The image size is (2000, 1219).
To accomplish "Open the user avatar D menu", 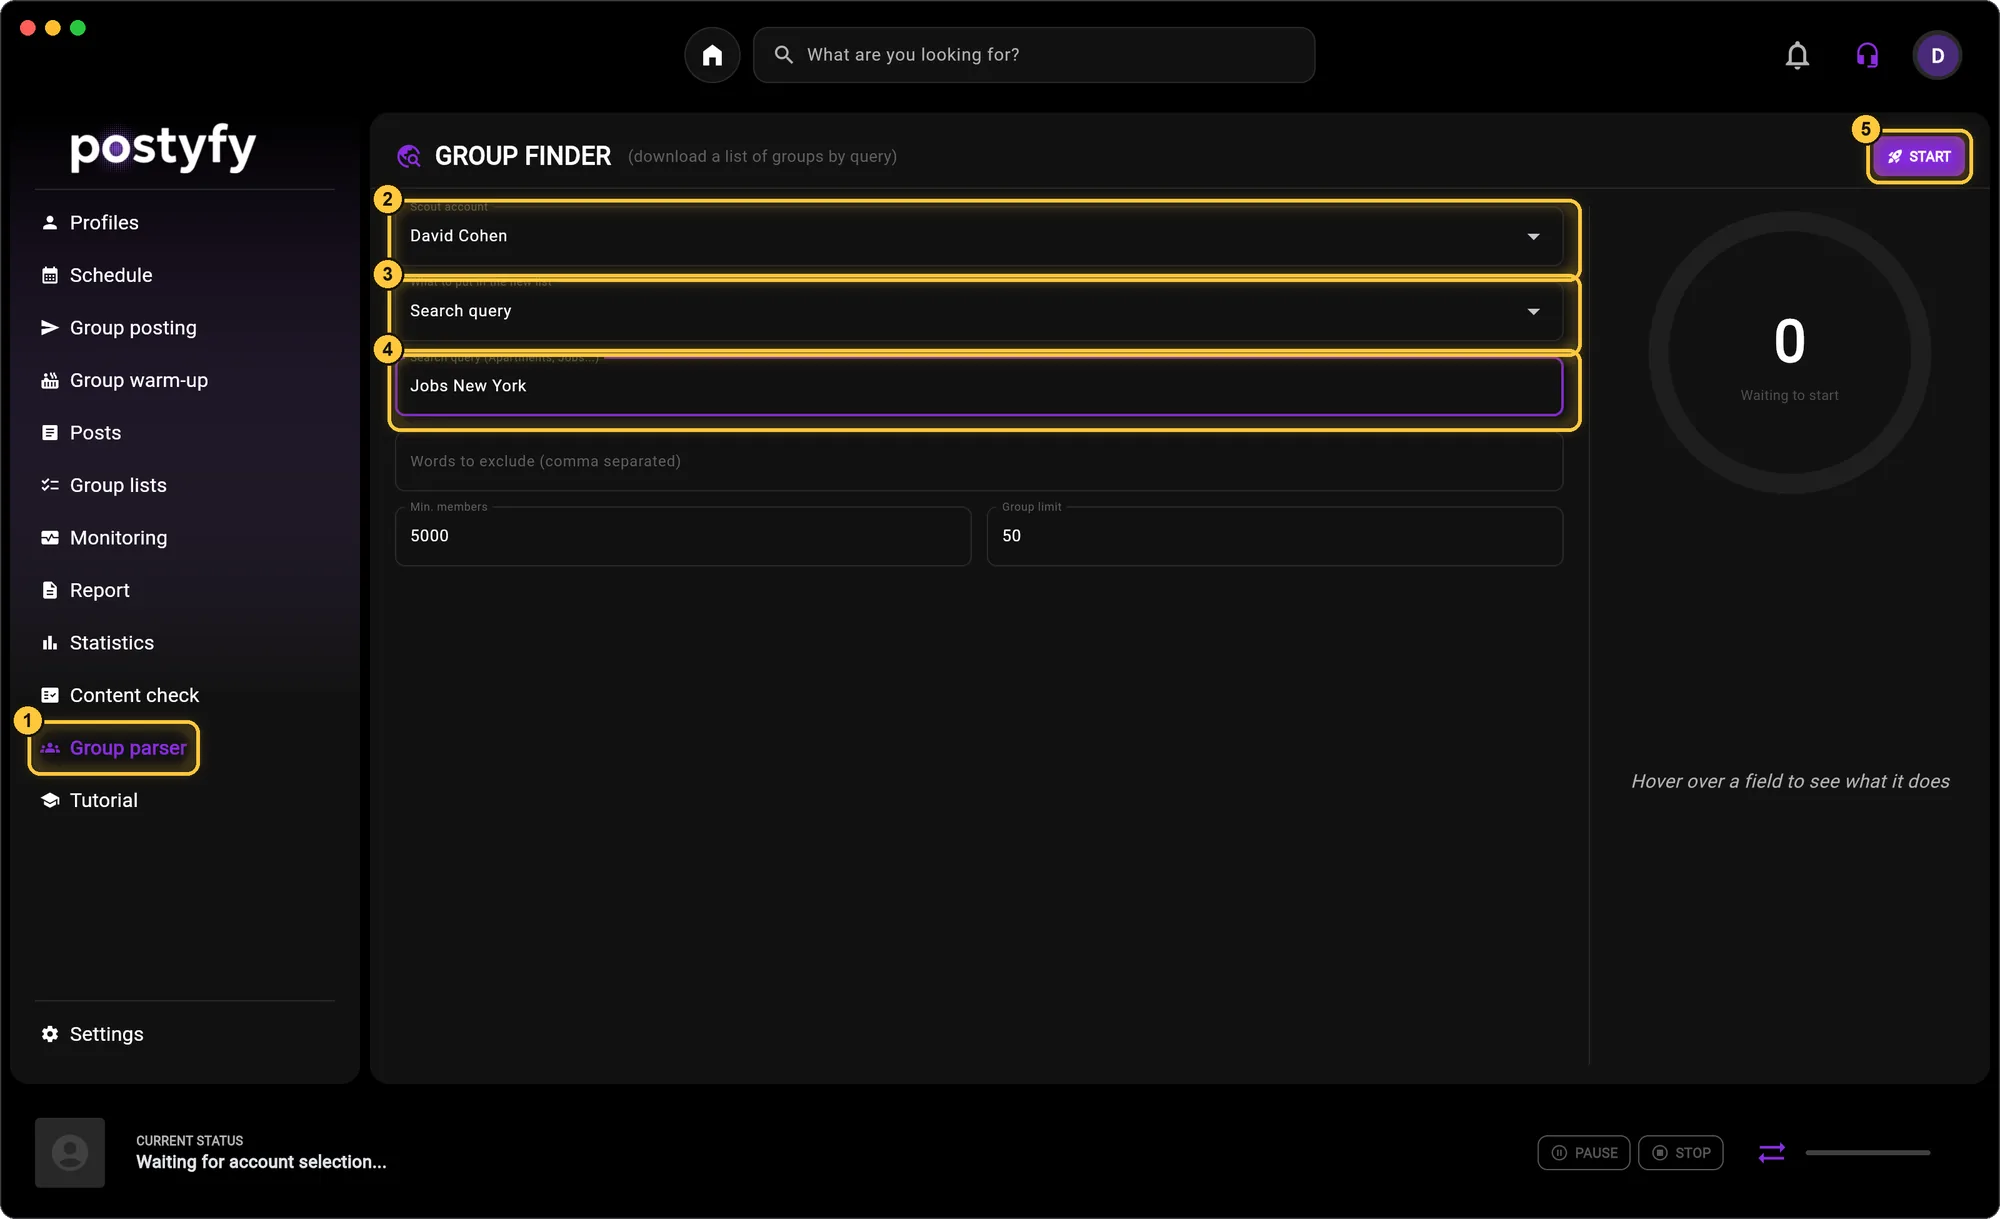I will point(1937,55).
